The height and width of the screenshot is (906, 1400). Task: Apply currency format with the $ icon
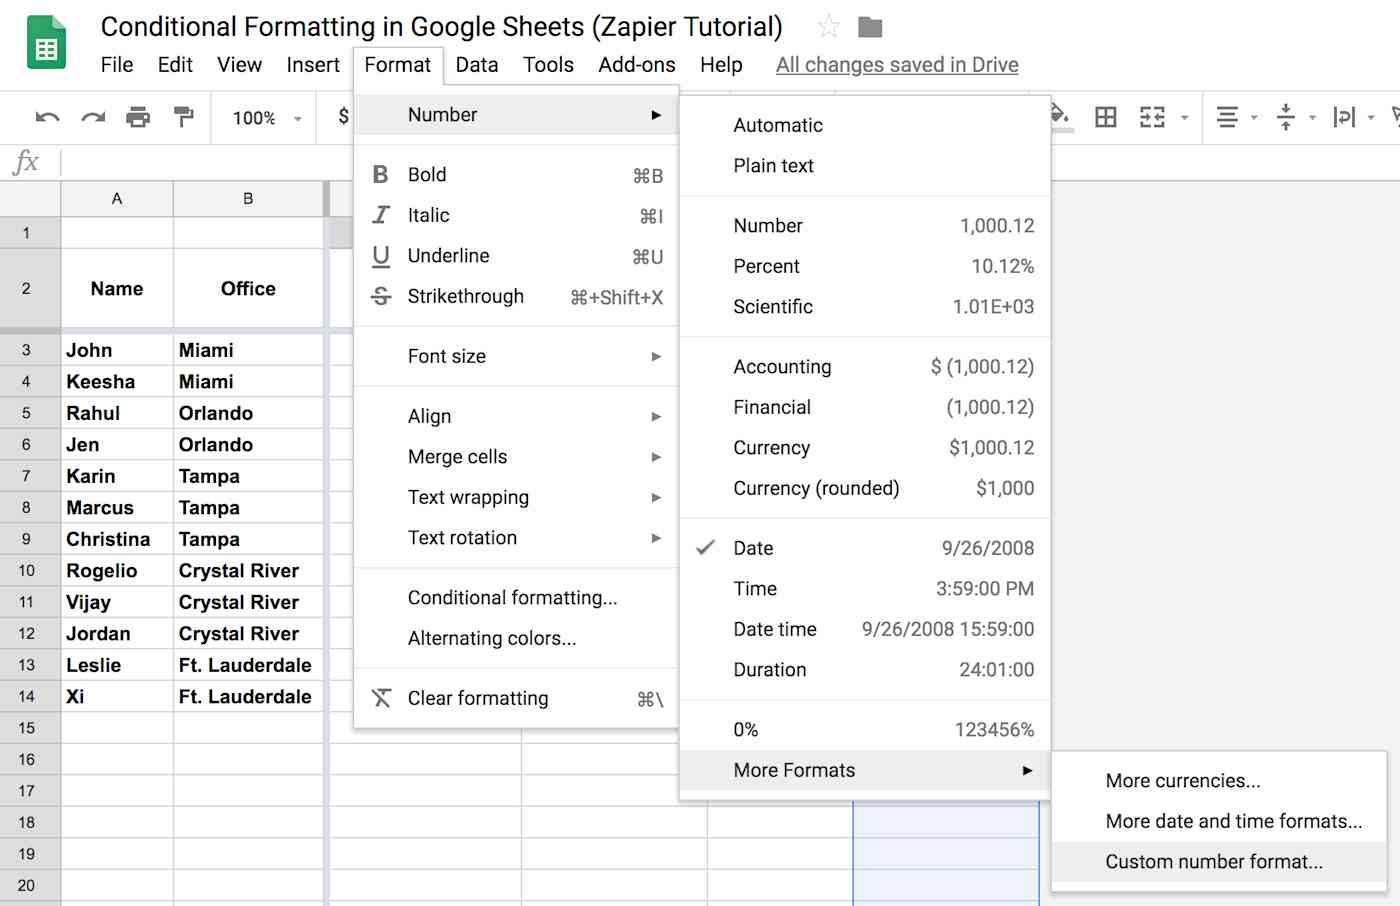[x=343, y=117]
